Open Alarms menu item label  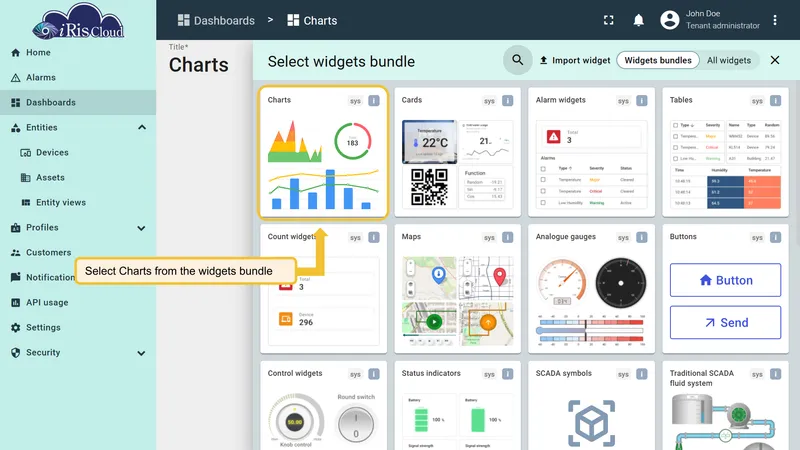(41, 78)
